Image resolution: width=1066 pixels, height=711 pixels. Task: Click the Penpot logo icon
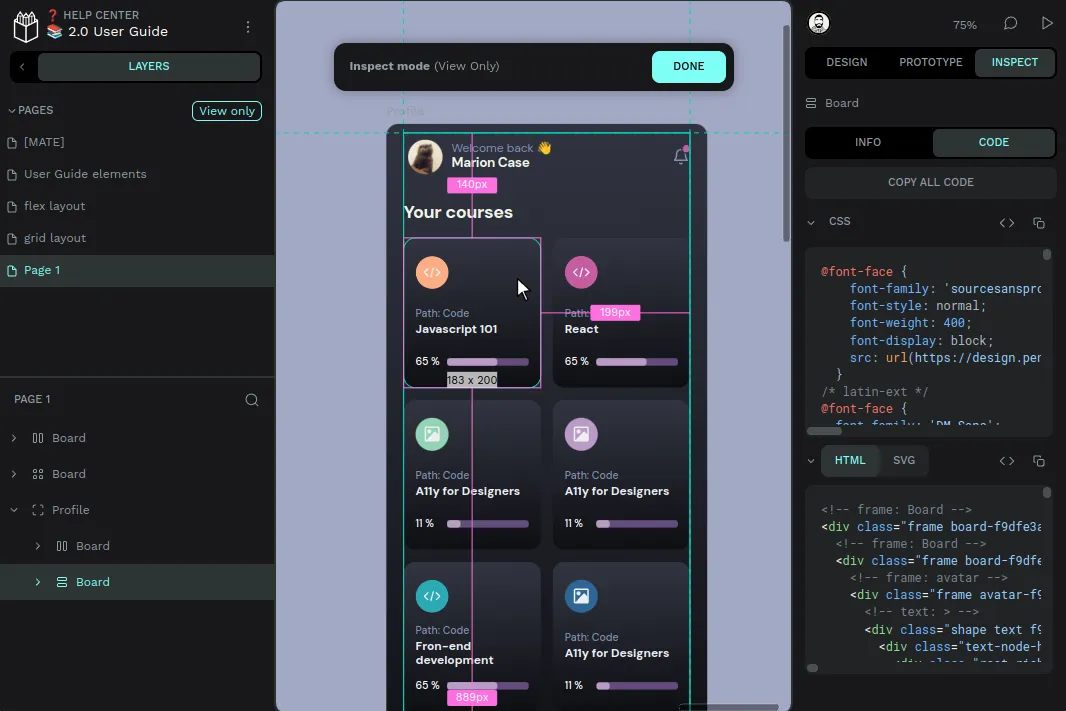pyautogui.click(x=25, y=25)
